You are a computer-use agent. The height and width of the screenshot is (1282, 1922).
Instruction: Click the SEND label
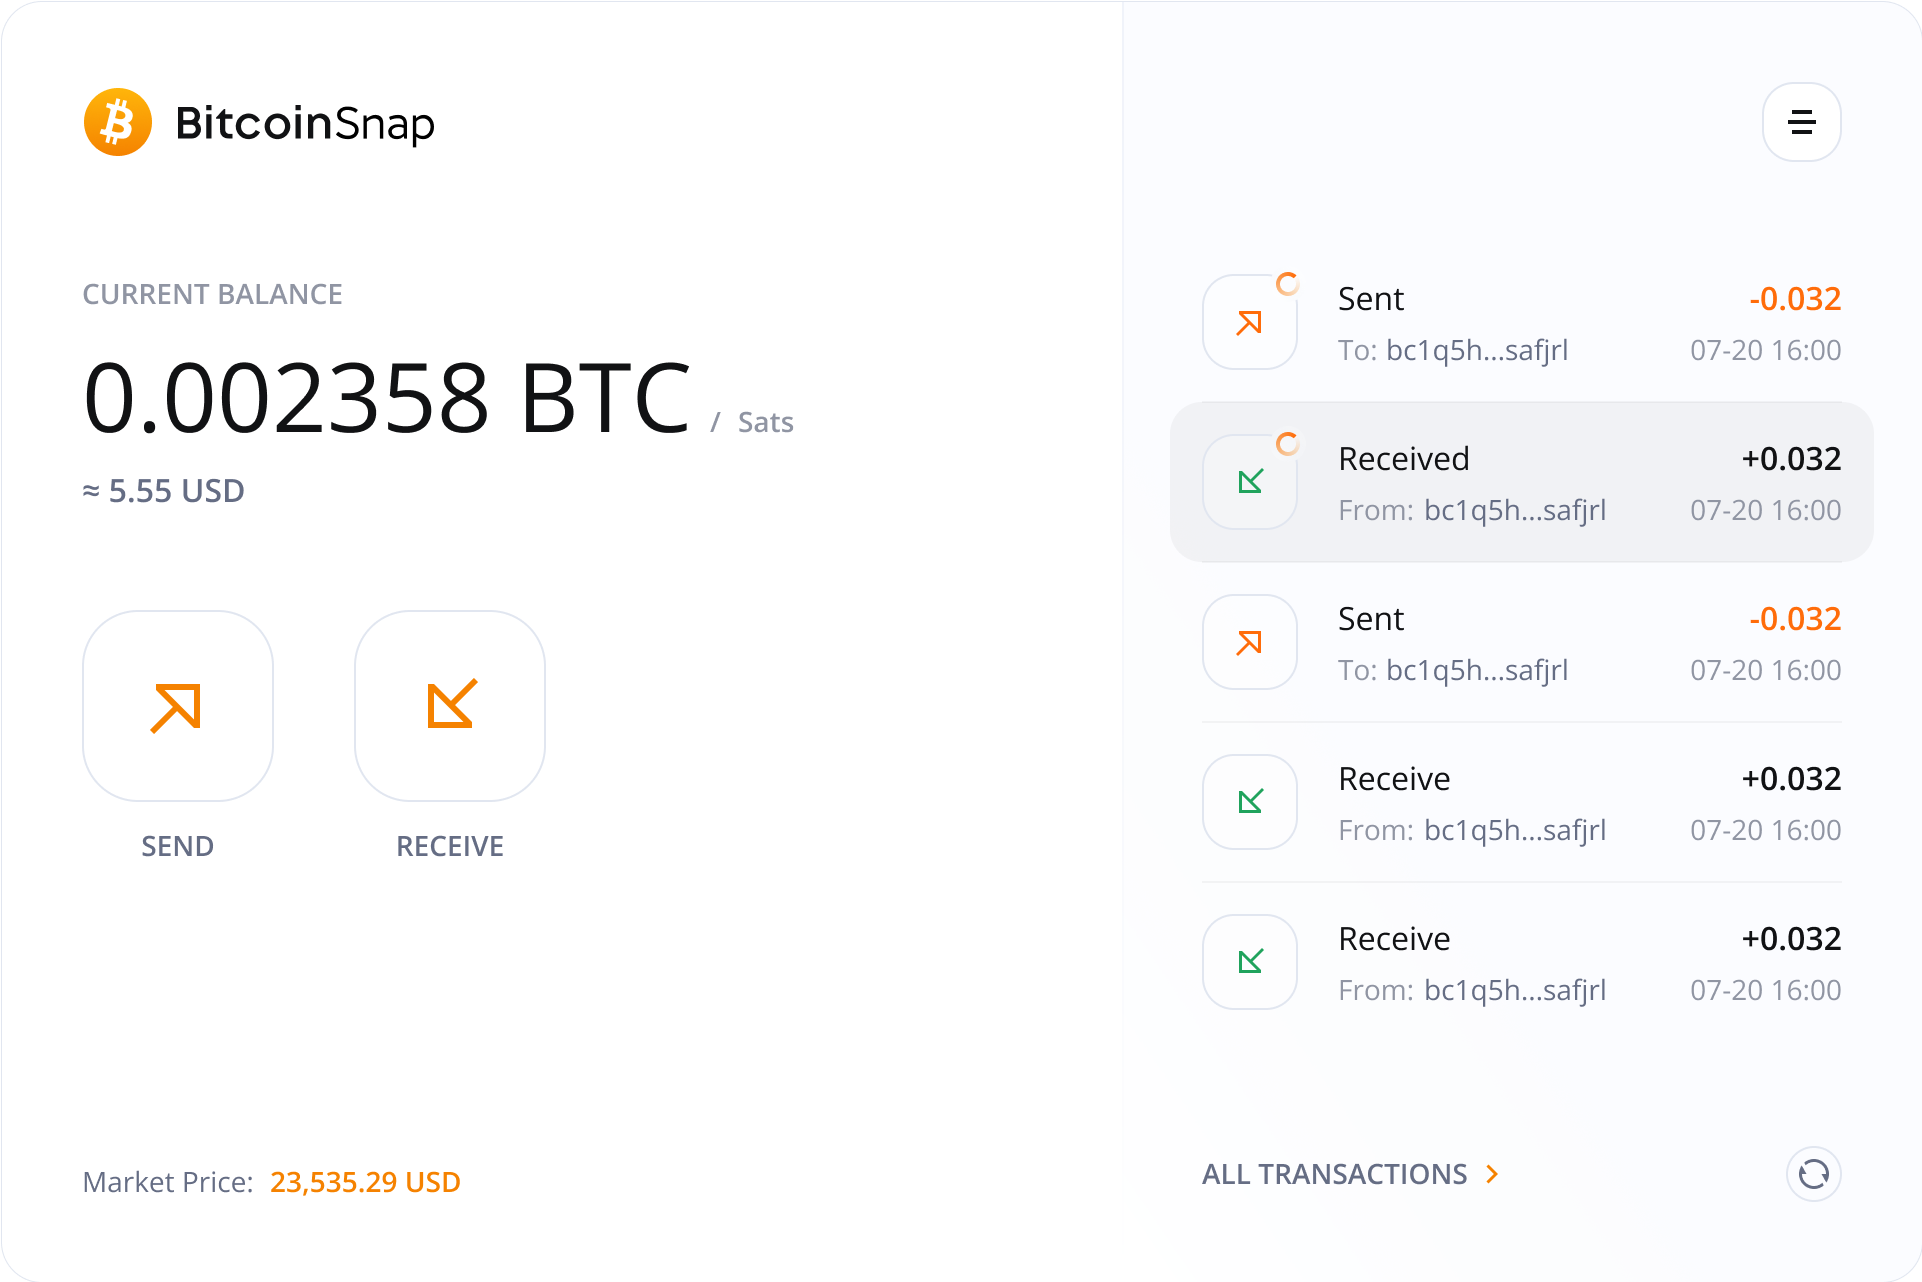point(178,846)
